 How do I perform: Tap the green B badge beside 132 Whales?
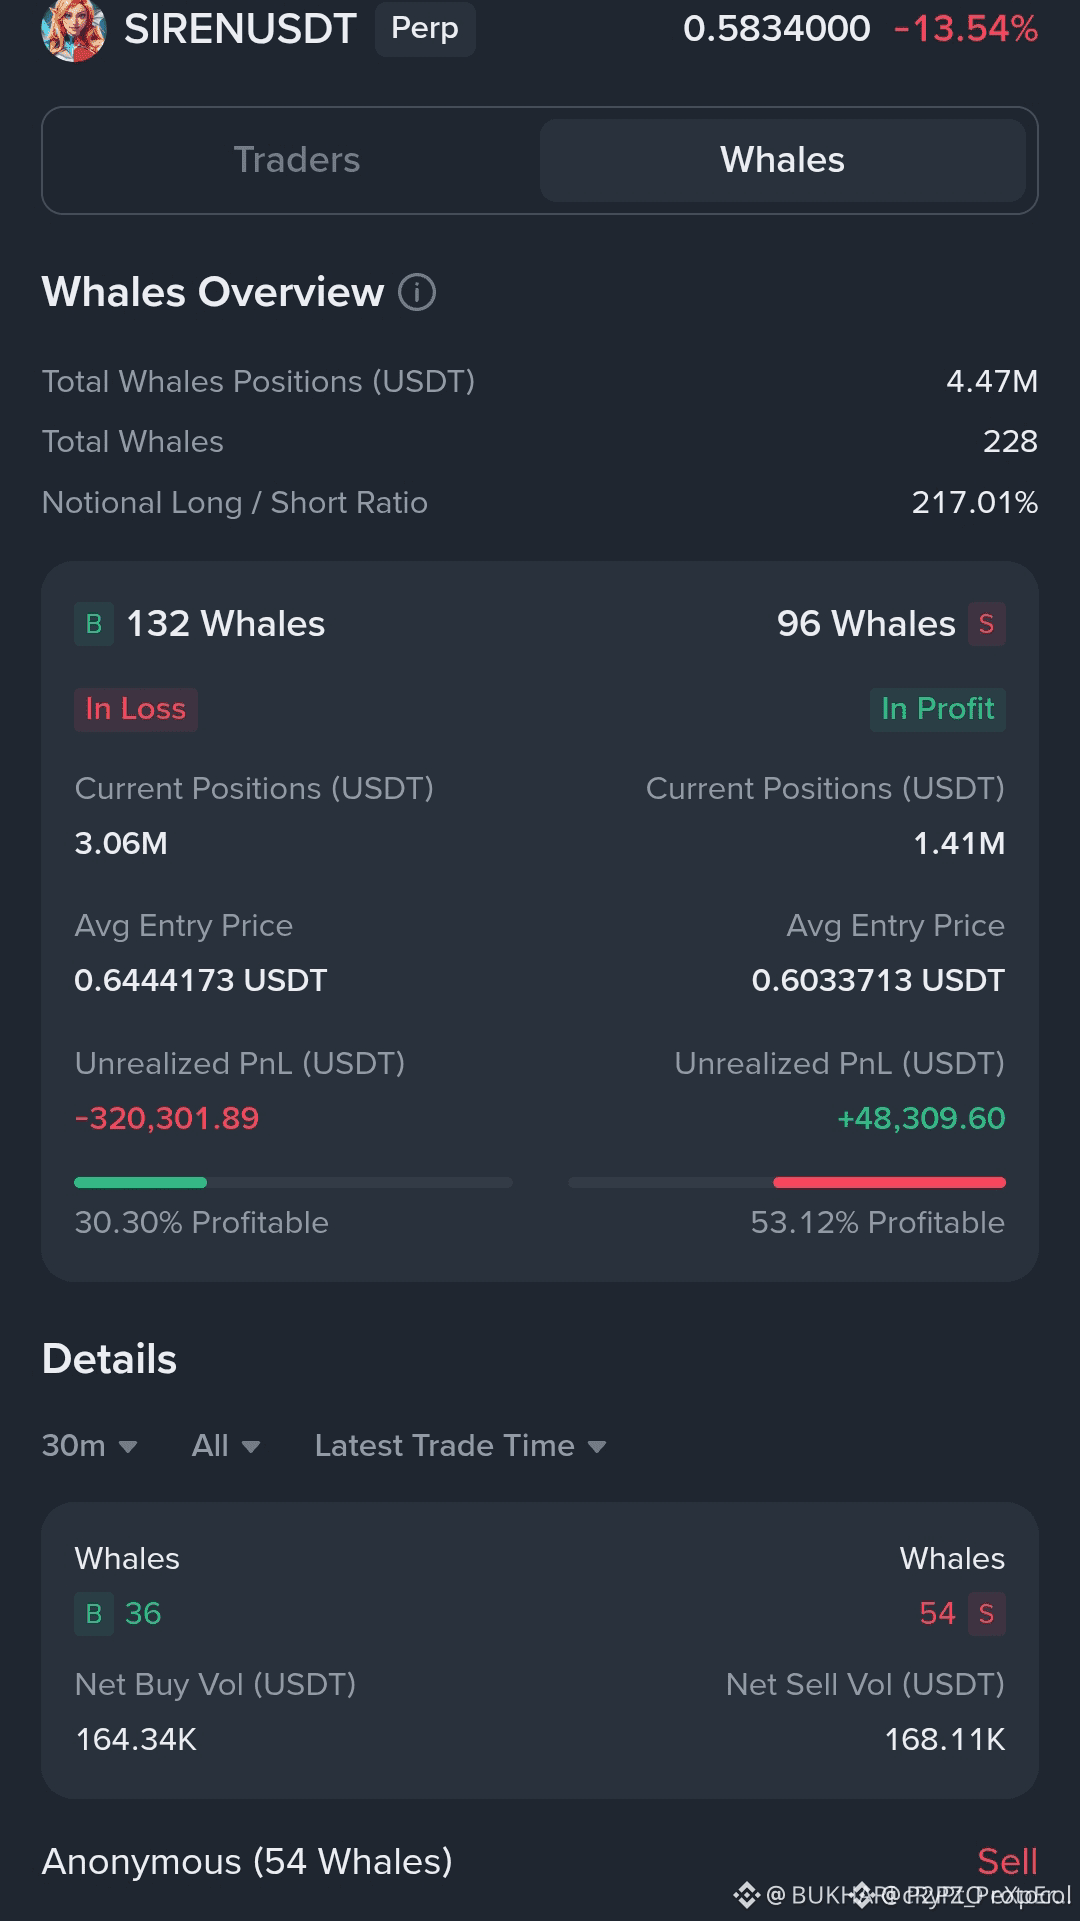pos(94,624)
